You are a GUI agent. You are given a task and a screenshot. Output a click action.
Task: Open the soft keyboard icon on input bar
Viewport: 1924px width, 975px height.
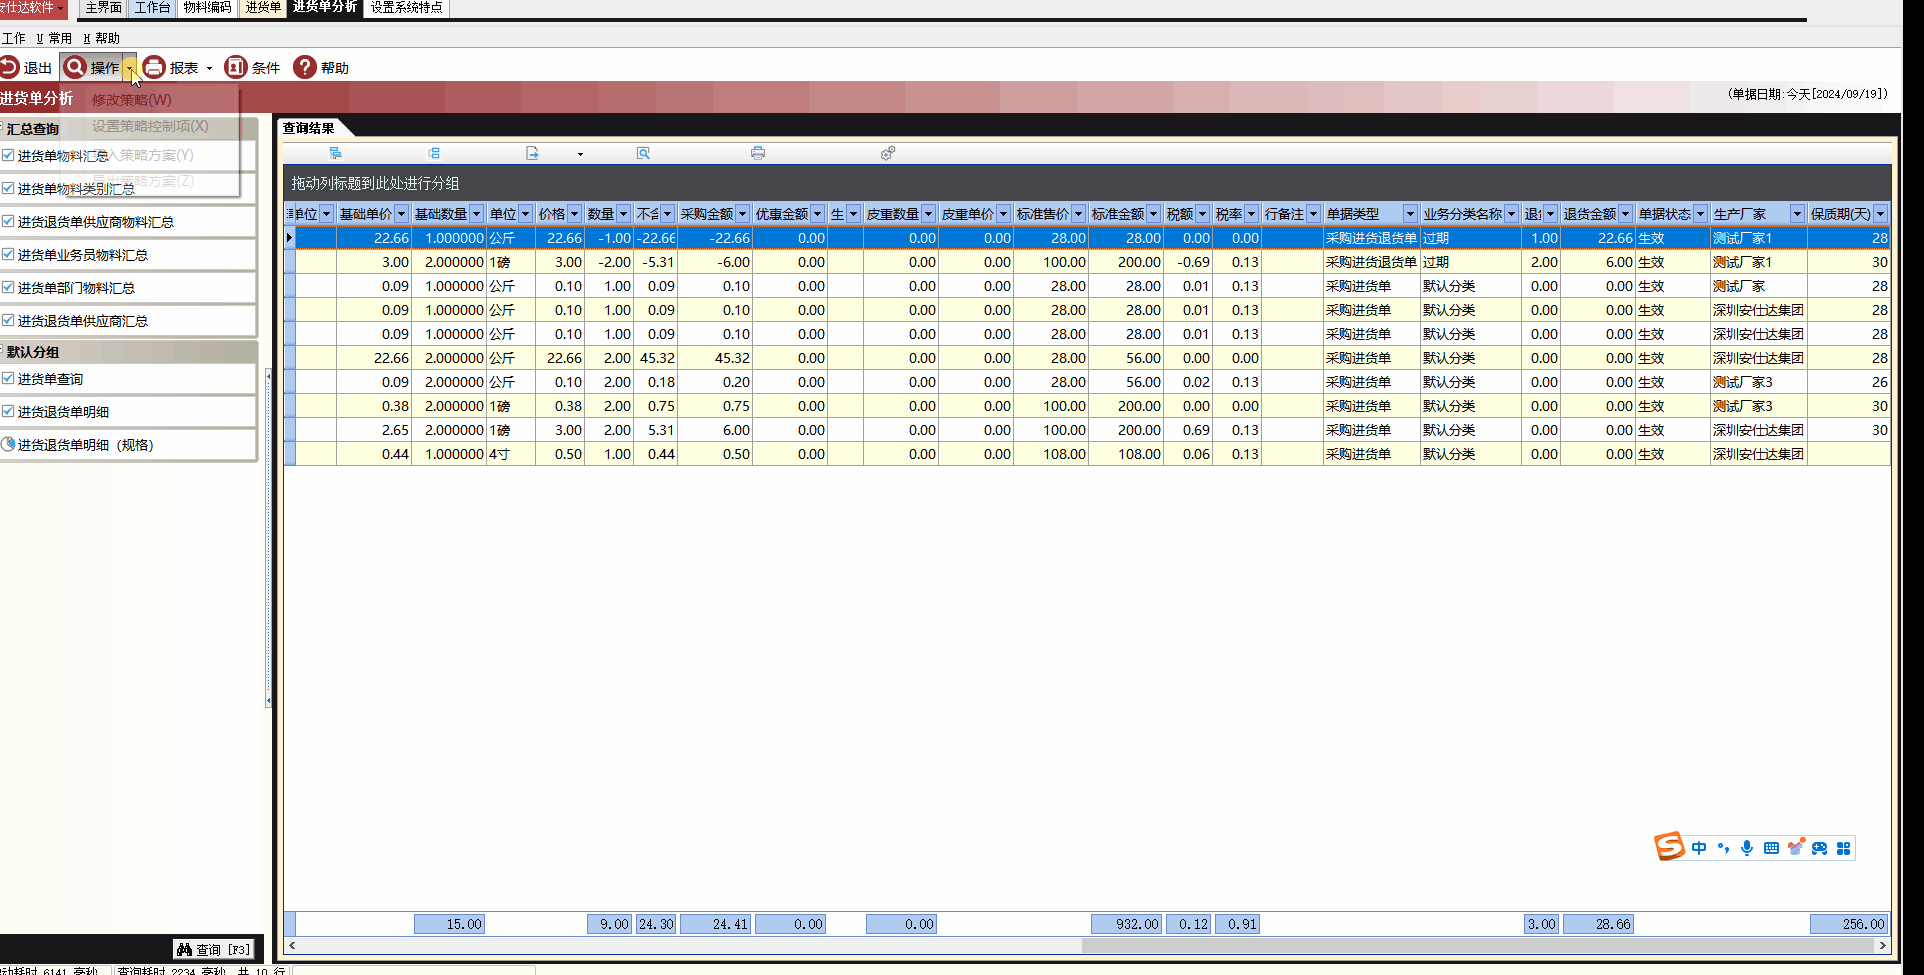pos(1771,848)
